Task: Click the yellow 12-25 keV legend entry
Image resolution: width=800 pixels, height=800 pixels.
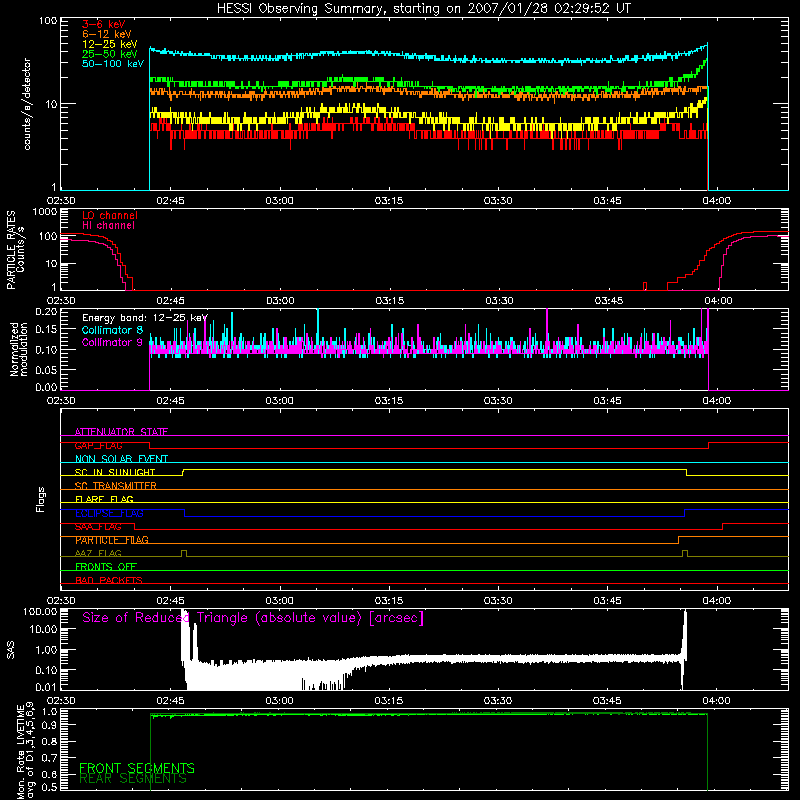Action: point(109,44)
